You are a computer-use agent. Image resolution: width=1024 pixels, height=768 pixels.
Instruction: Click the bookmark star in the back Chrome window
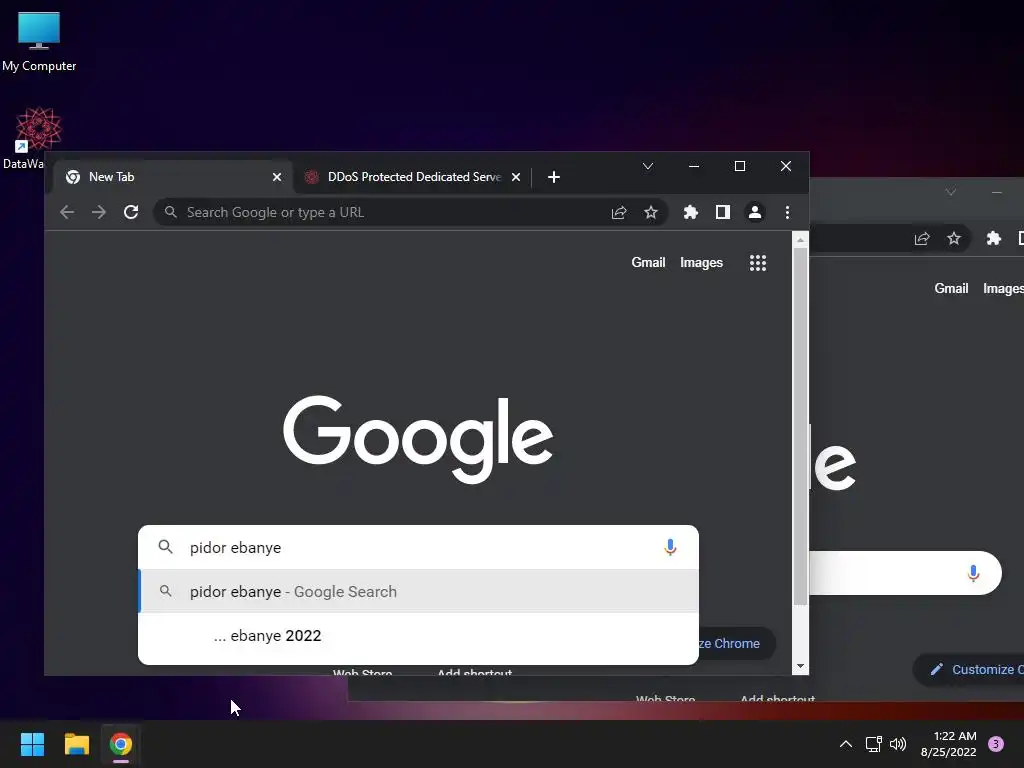tap(954, 238)
